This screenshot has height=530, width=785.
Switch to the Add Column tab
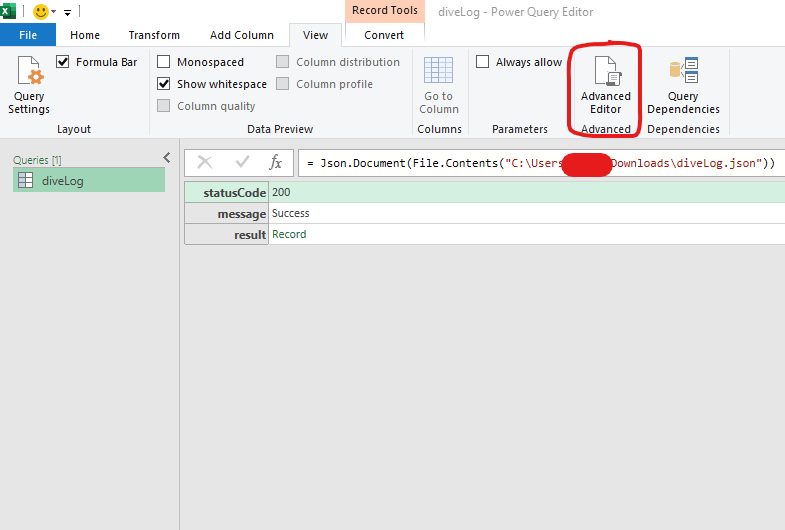[x=242, y=35]
